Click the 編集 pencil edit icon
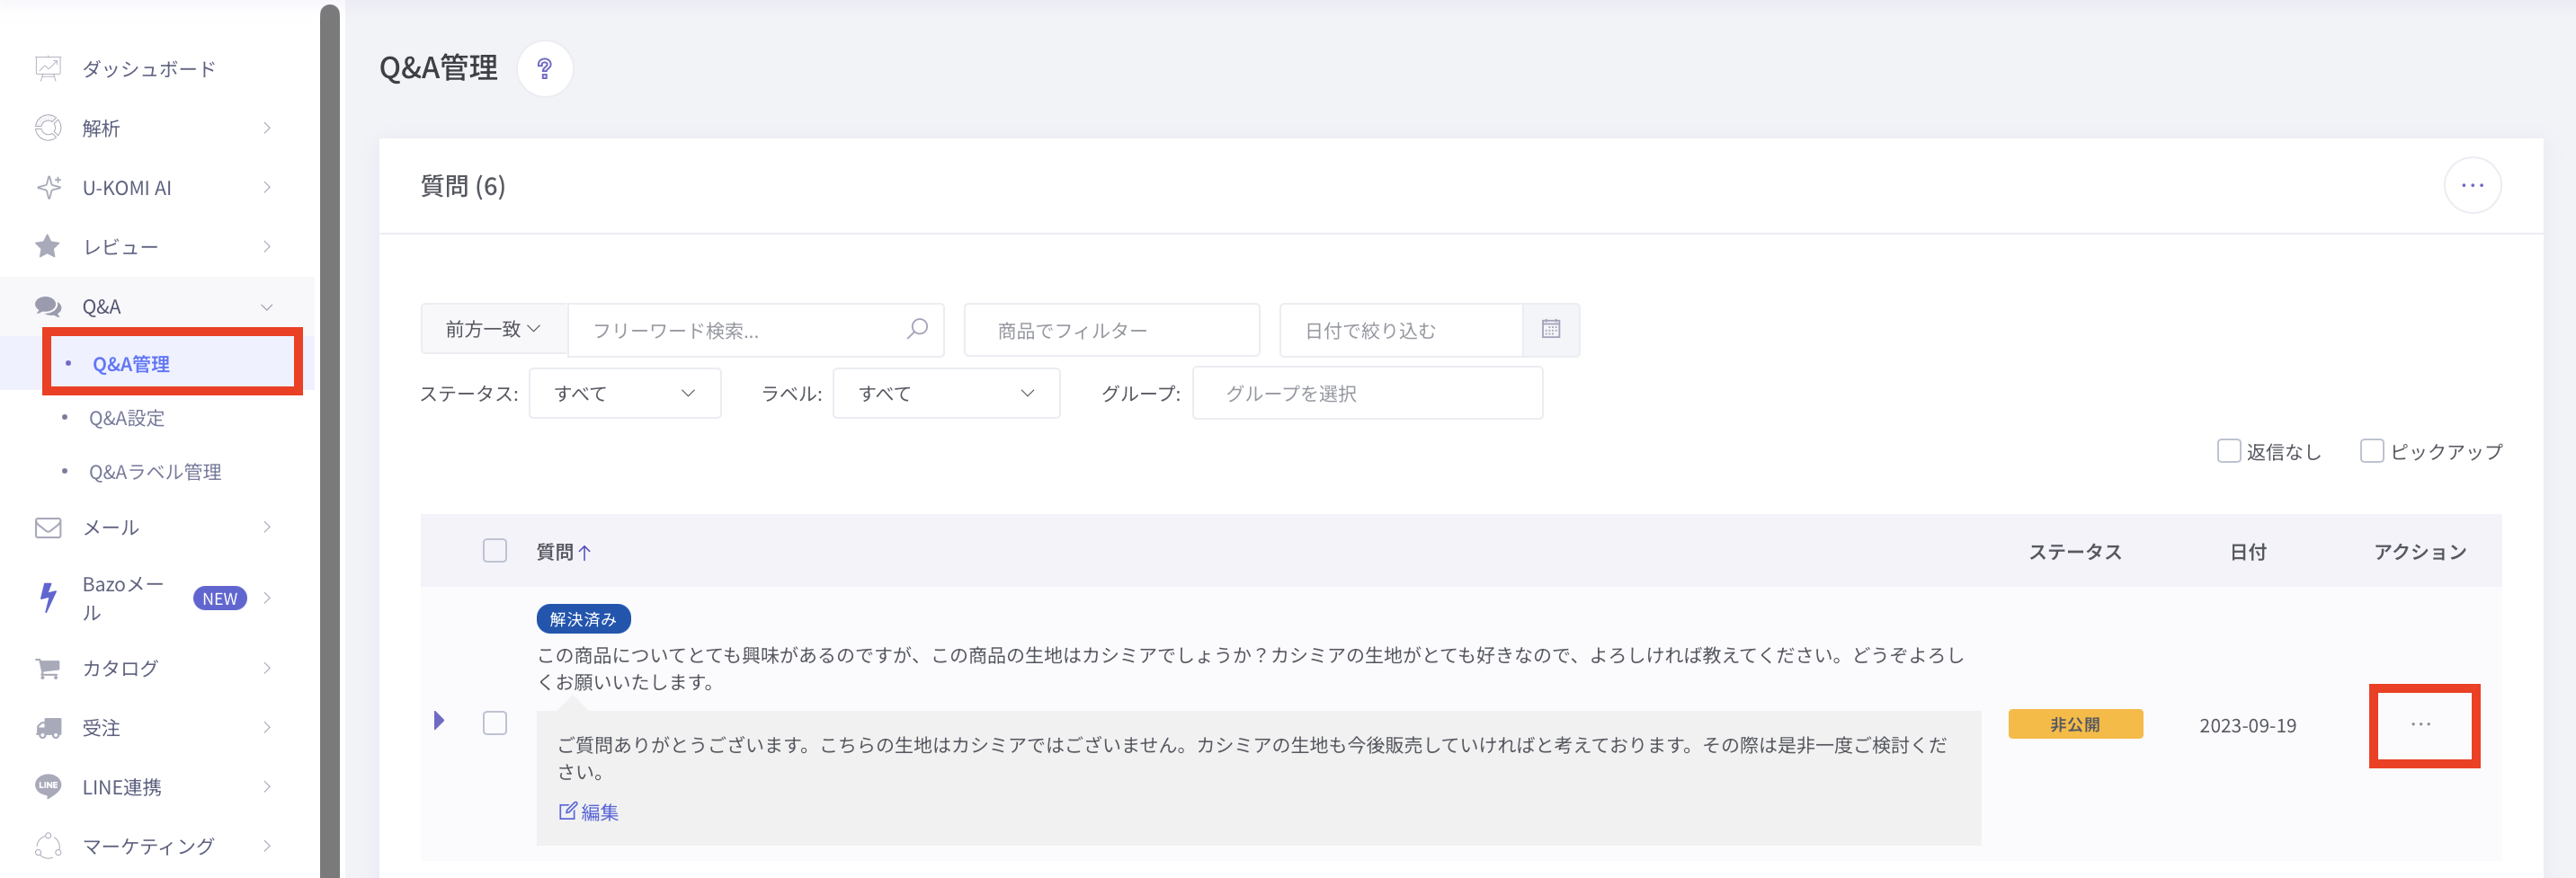Screen dimensions: 2576x878 pos(568,811)
